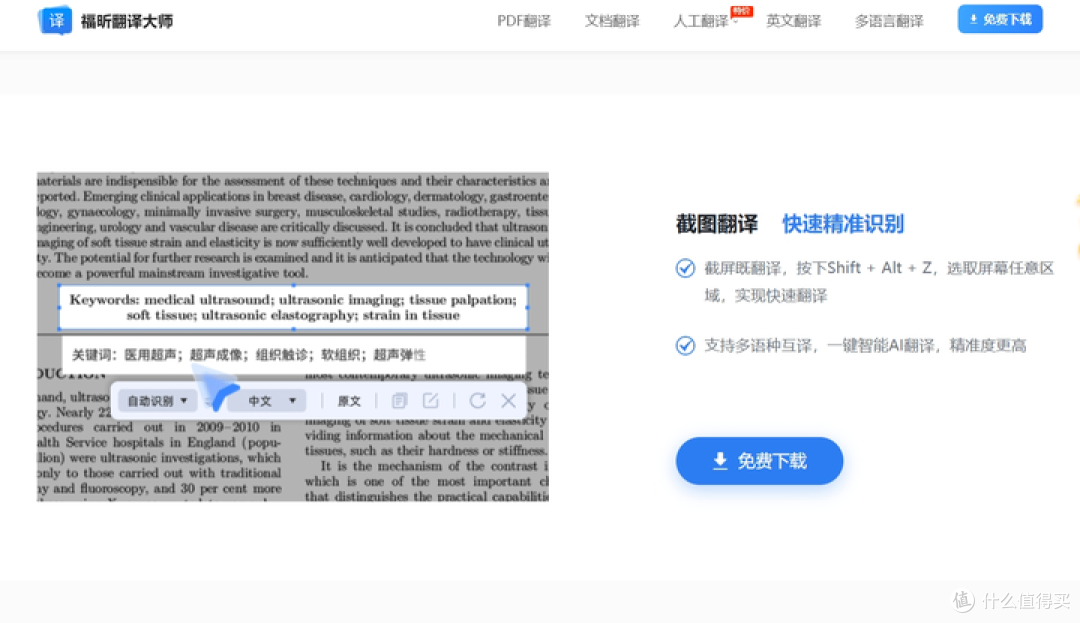This screenshot has height=623, width=1080.
Task: Expand the 人工翻译 dropdown menu
Action: click(x=705, y=21)
